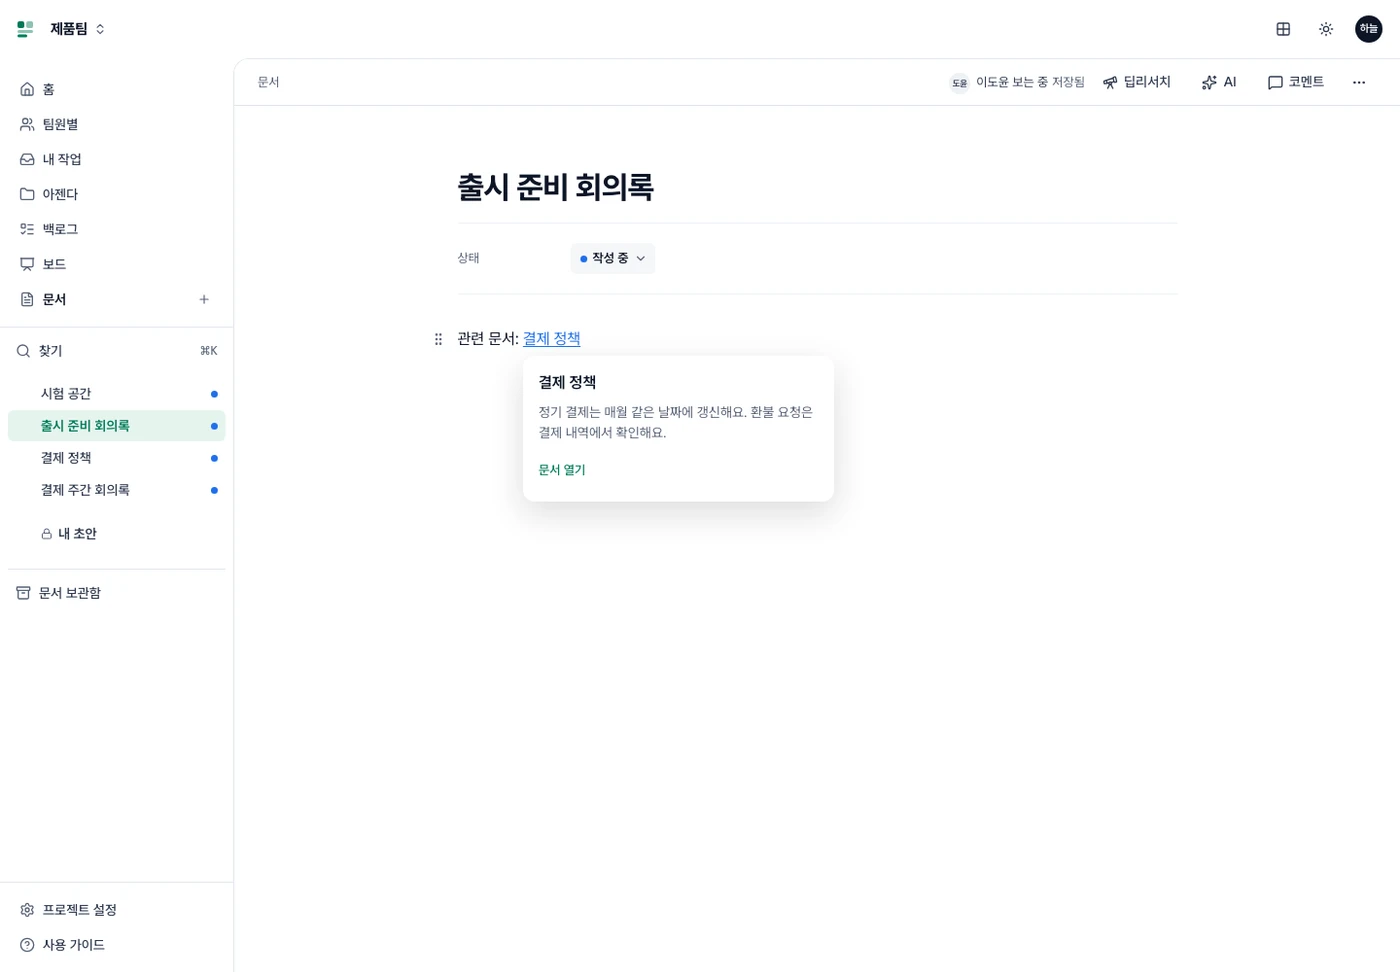Open the 작성 중 status dropdown
The height and width of the screenshot is (972, 1400).
[612, 258]
